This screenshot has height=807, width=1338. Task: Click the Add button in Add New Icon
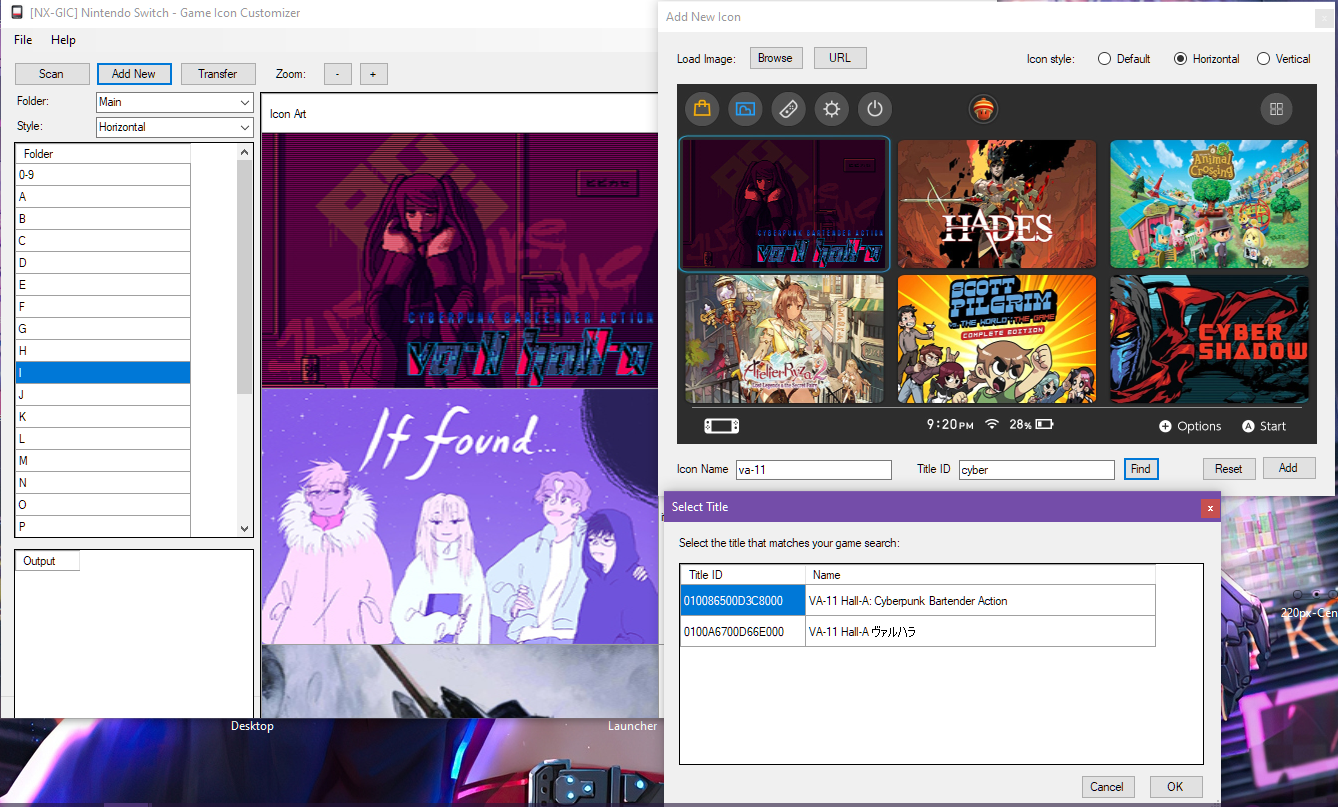[x=1288, y=468]
